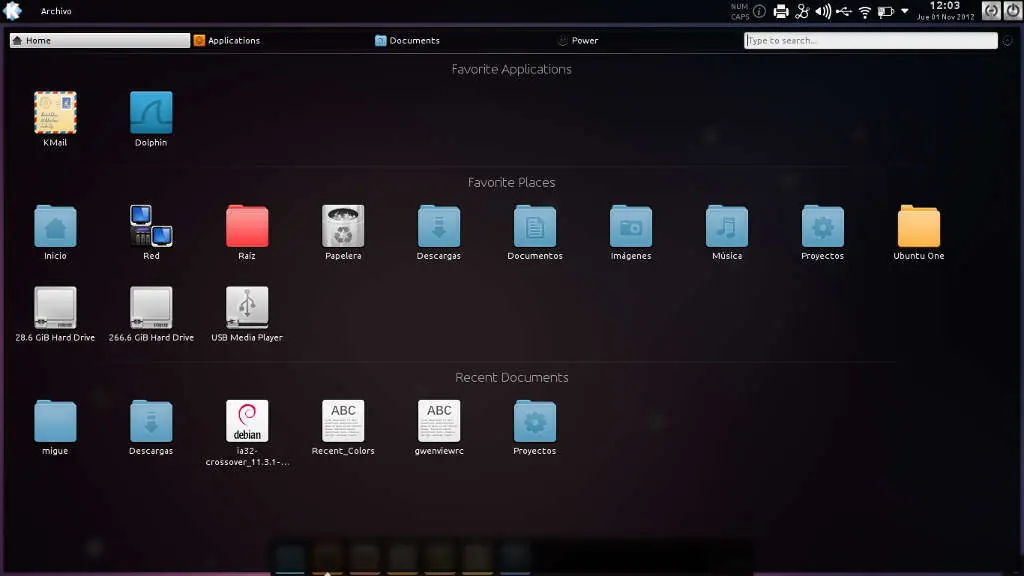Image resolution: width=1024 pixels, height=576 pixels.
Task: Open Proyectos in Favorite Places
Action: tap(822, 232)
